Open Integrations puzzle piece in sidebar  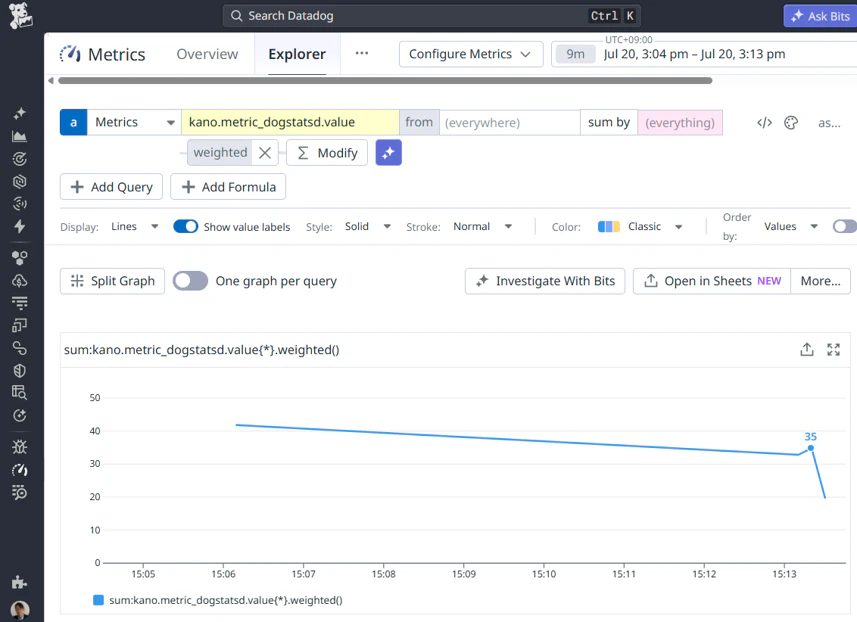20,582
